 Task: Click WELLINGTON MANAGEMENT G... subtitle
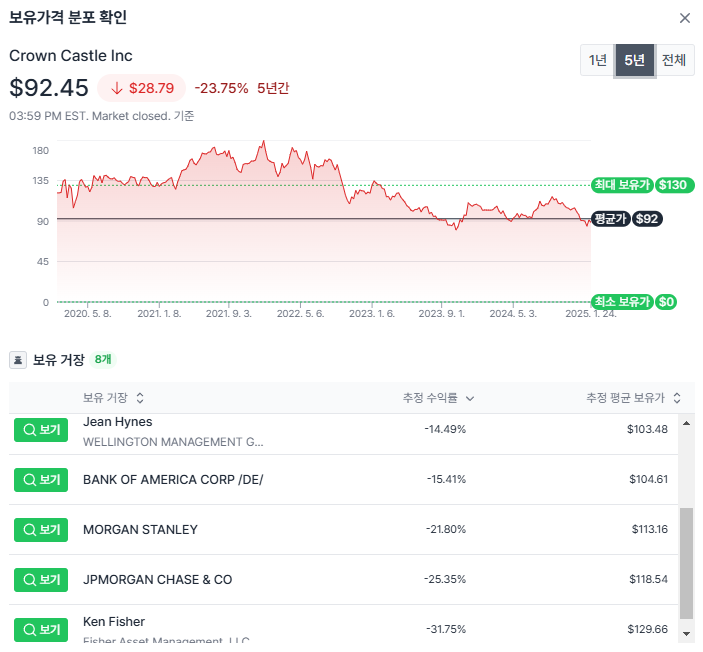[173, 442]
